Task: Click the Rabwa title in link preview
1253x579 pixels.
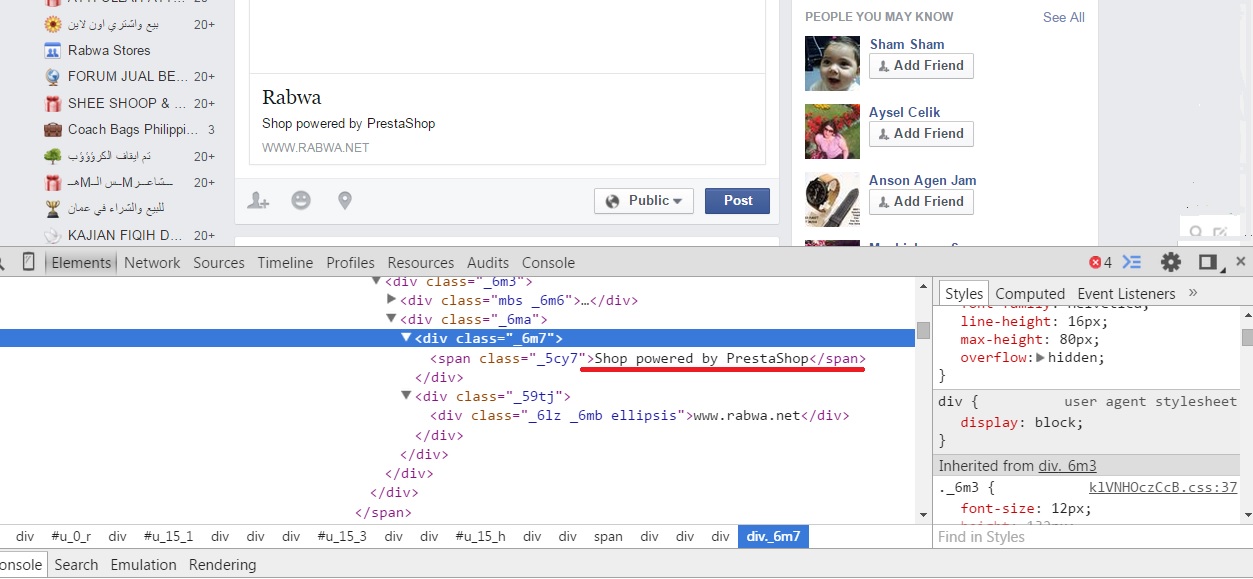Action: click(x=292, y=97)
